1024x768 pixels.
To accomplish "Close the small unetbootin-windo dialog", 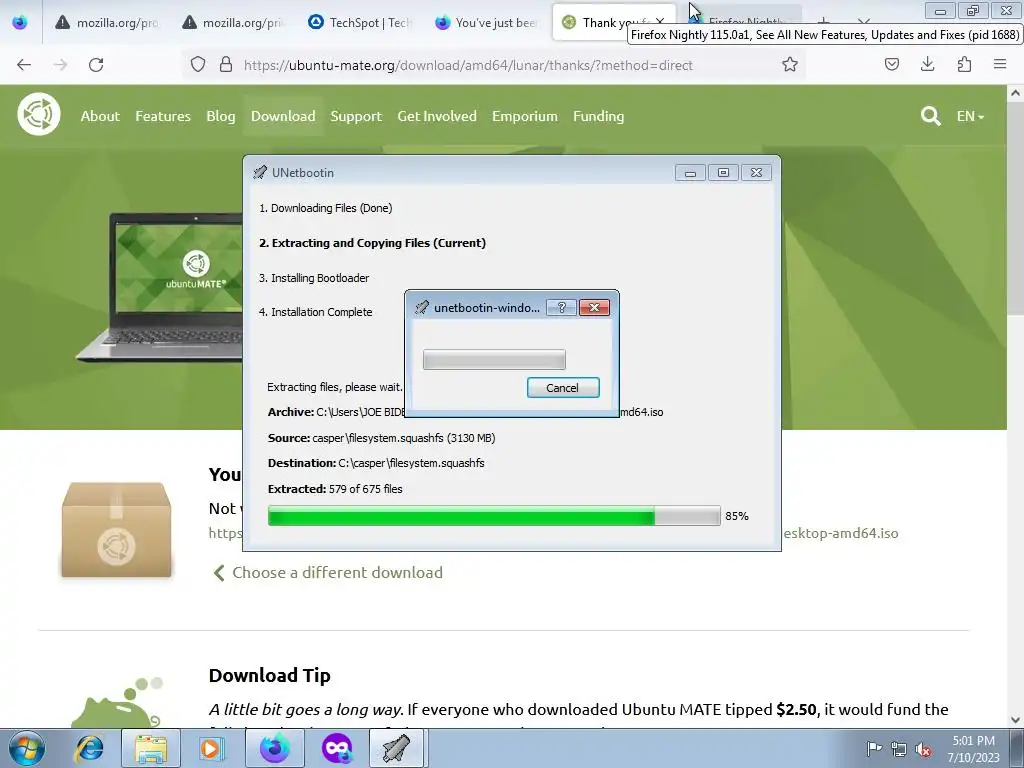I will [x=594, y=308].
